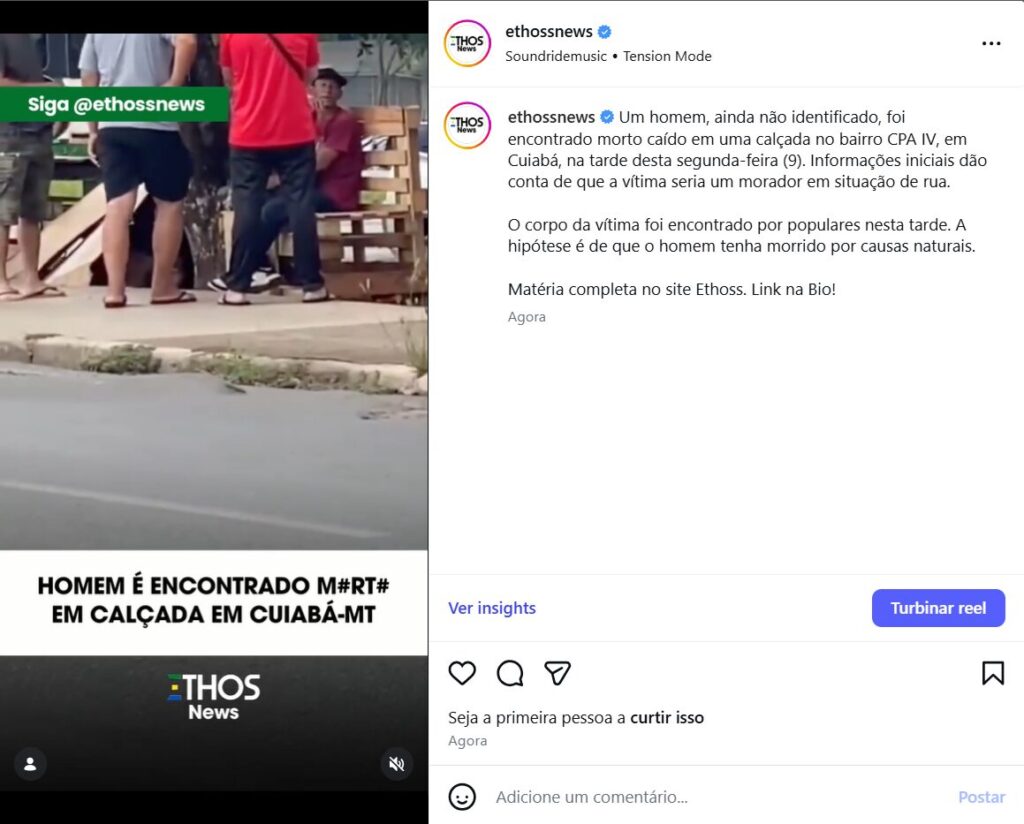1024x824 pixels.
Task: Open ethossnews username in the caption
Action: click(x=551, y=117)
